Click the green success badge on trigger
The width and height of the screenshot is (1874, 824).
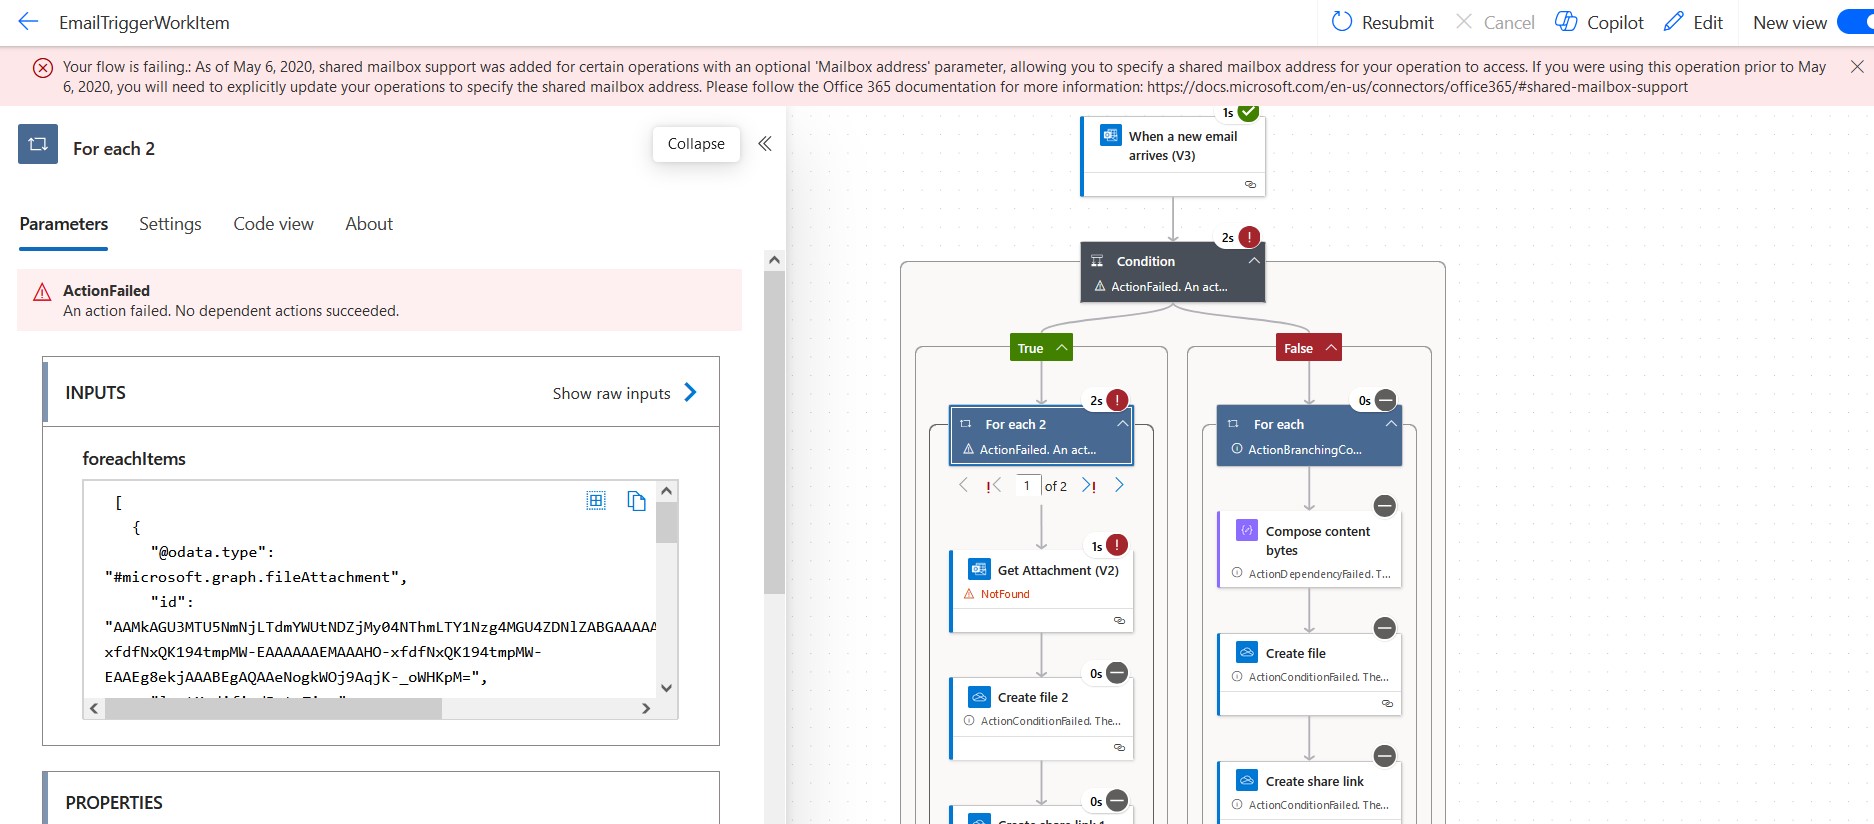pyautogui.click(x=1249, y=111)
